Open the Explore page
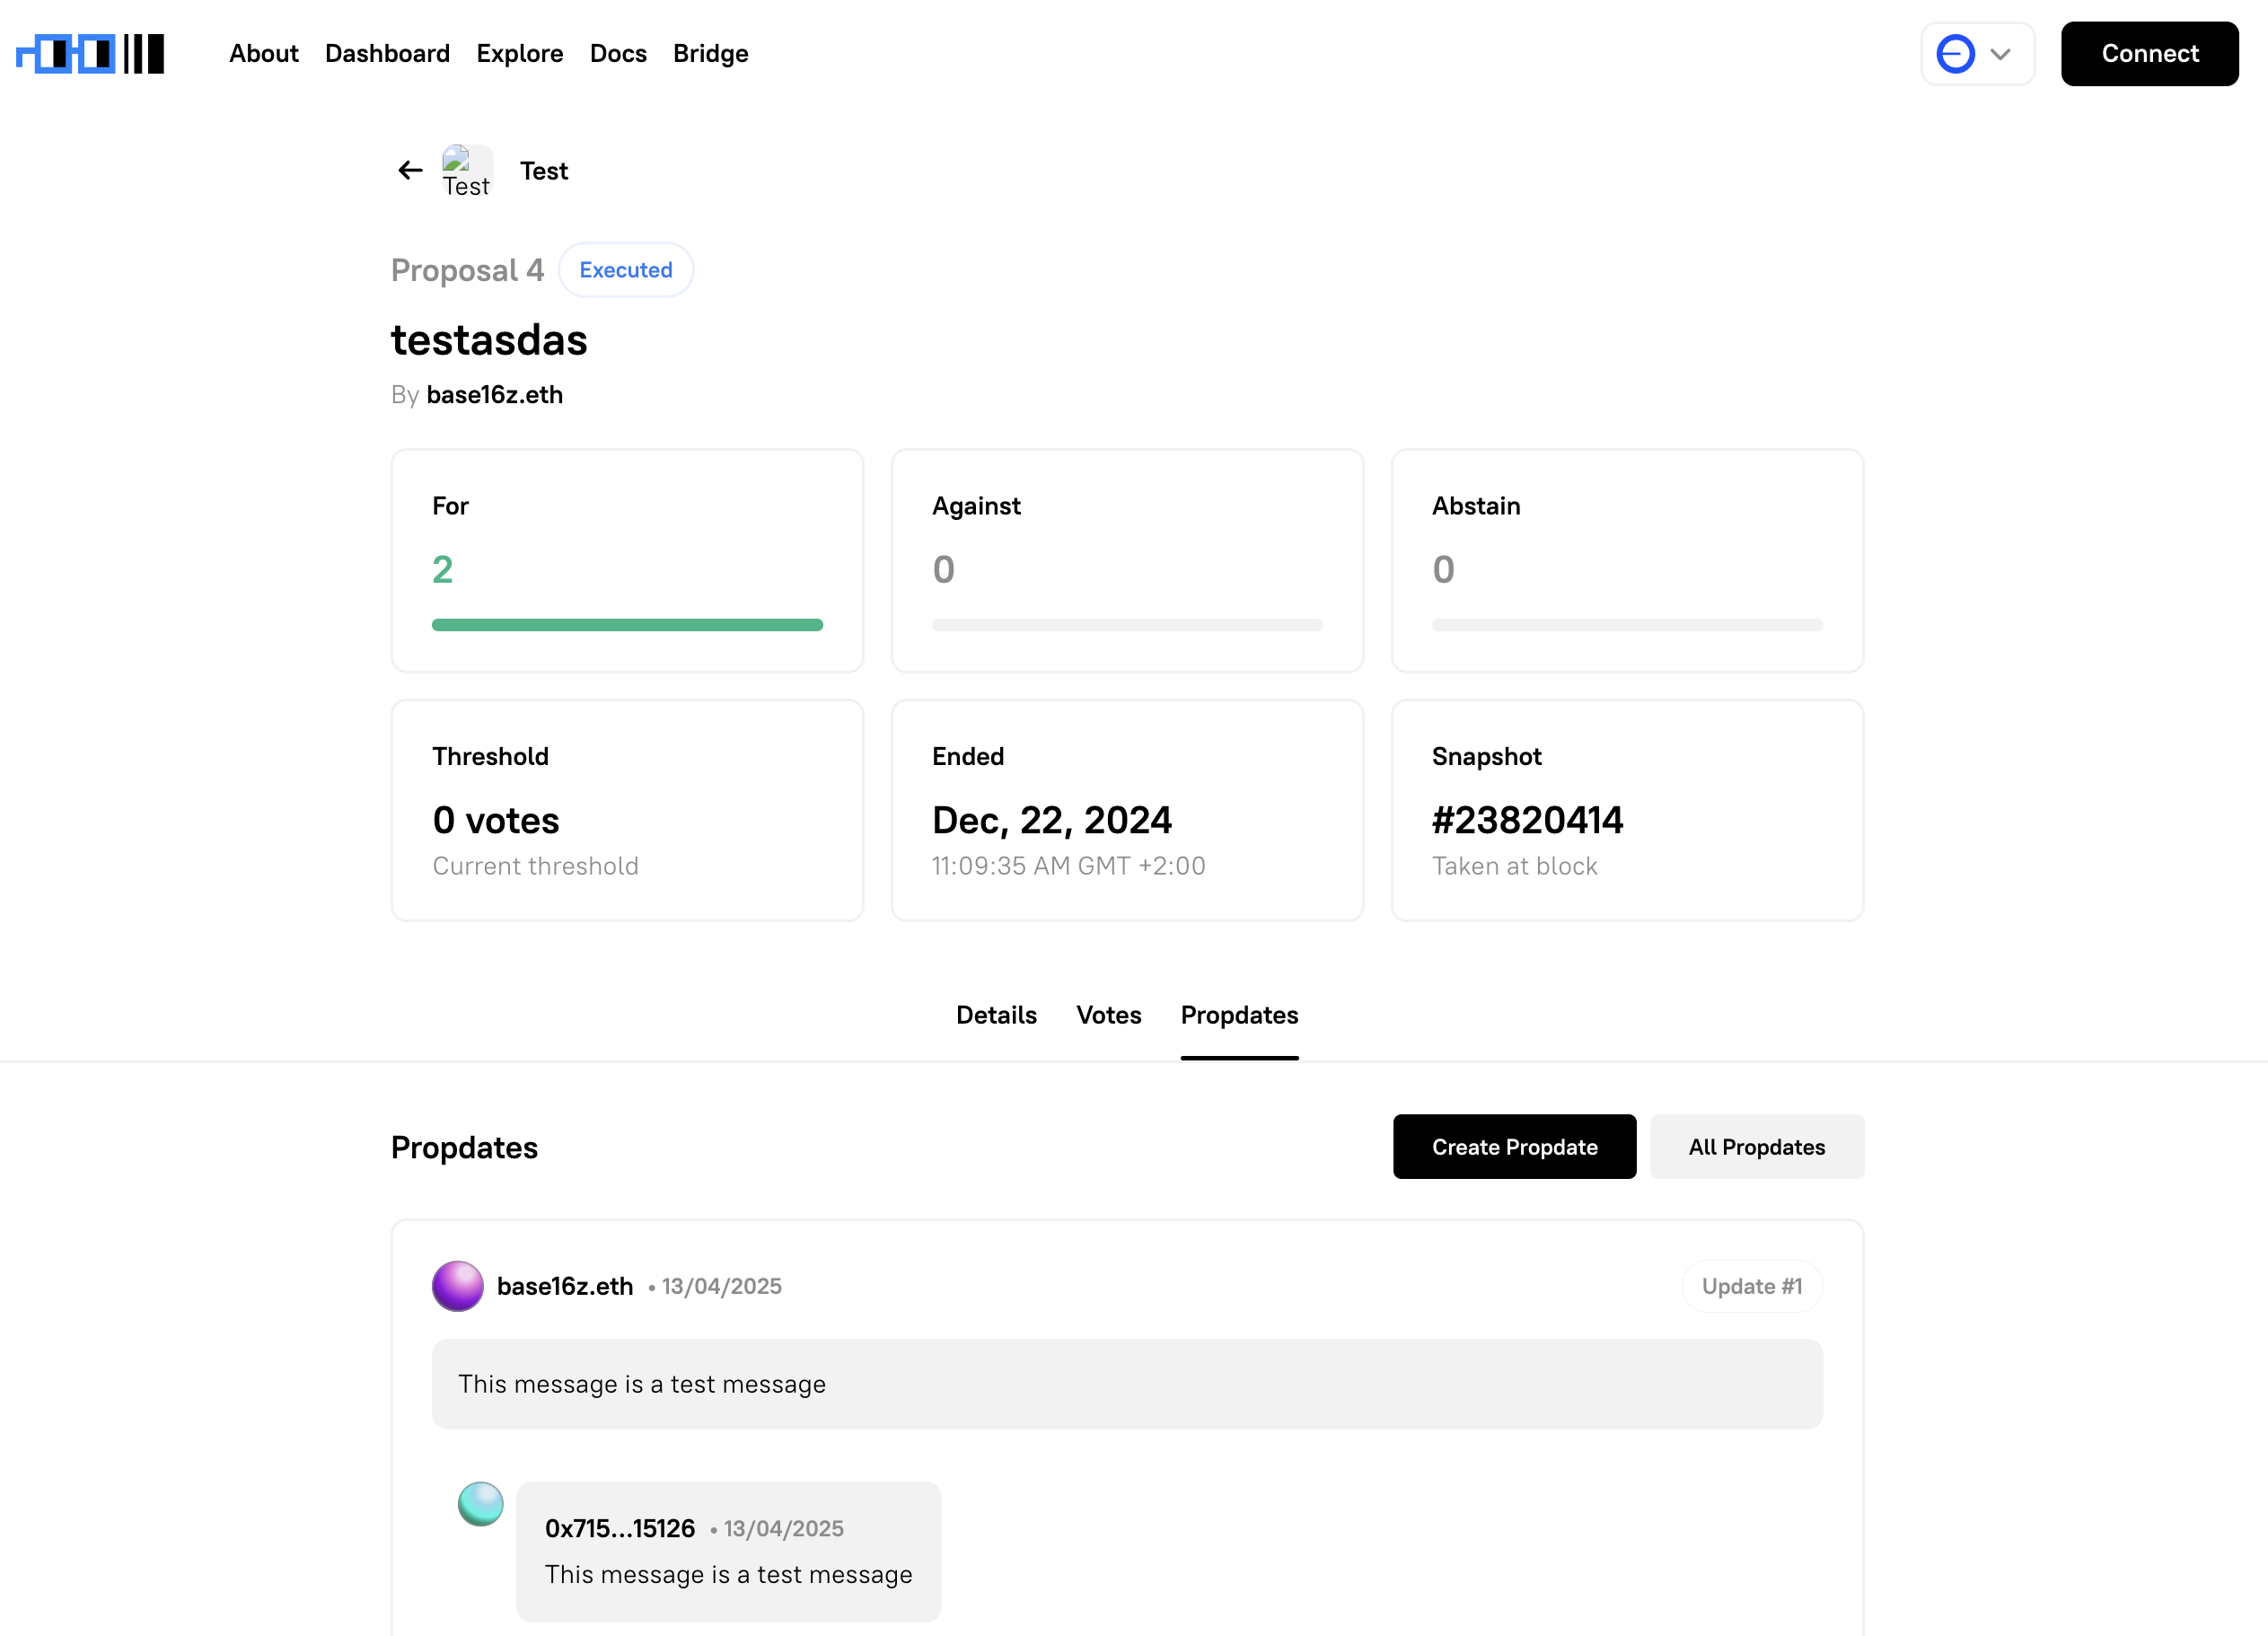The height and width of the screenshot is (1636, 2268). pyautogui.click(x=519, y=53)
